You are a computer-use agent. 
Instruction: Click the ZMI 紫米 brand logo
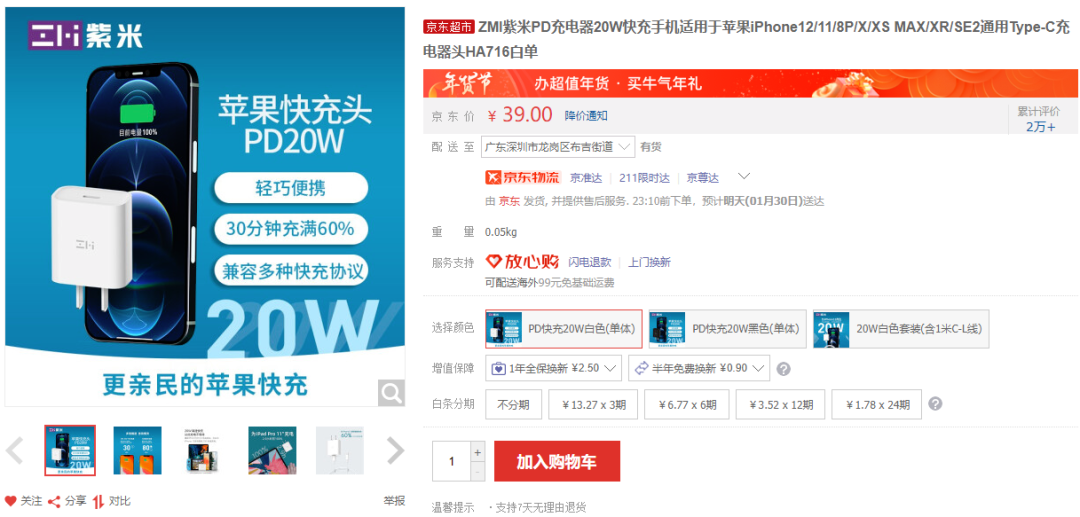(x=85, y=35)
